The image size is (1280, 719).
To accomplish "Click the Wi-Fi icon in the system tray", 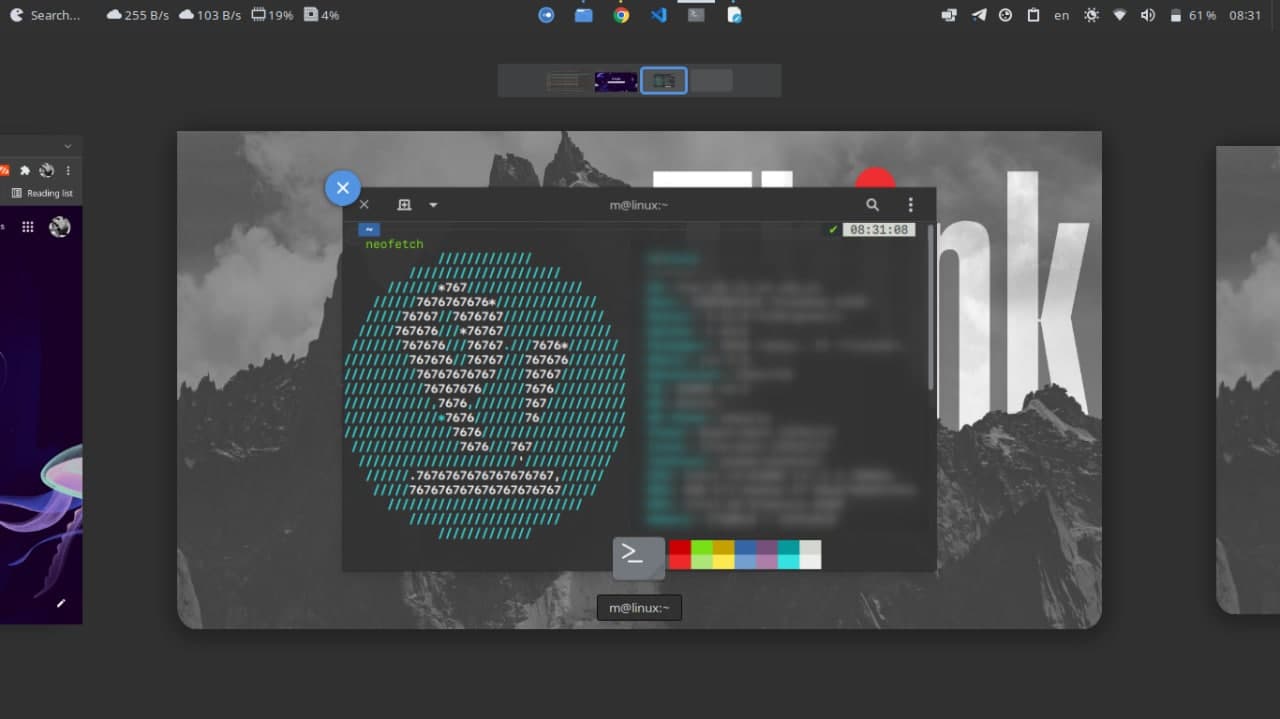I will coord(1119,15).
